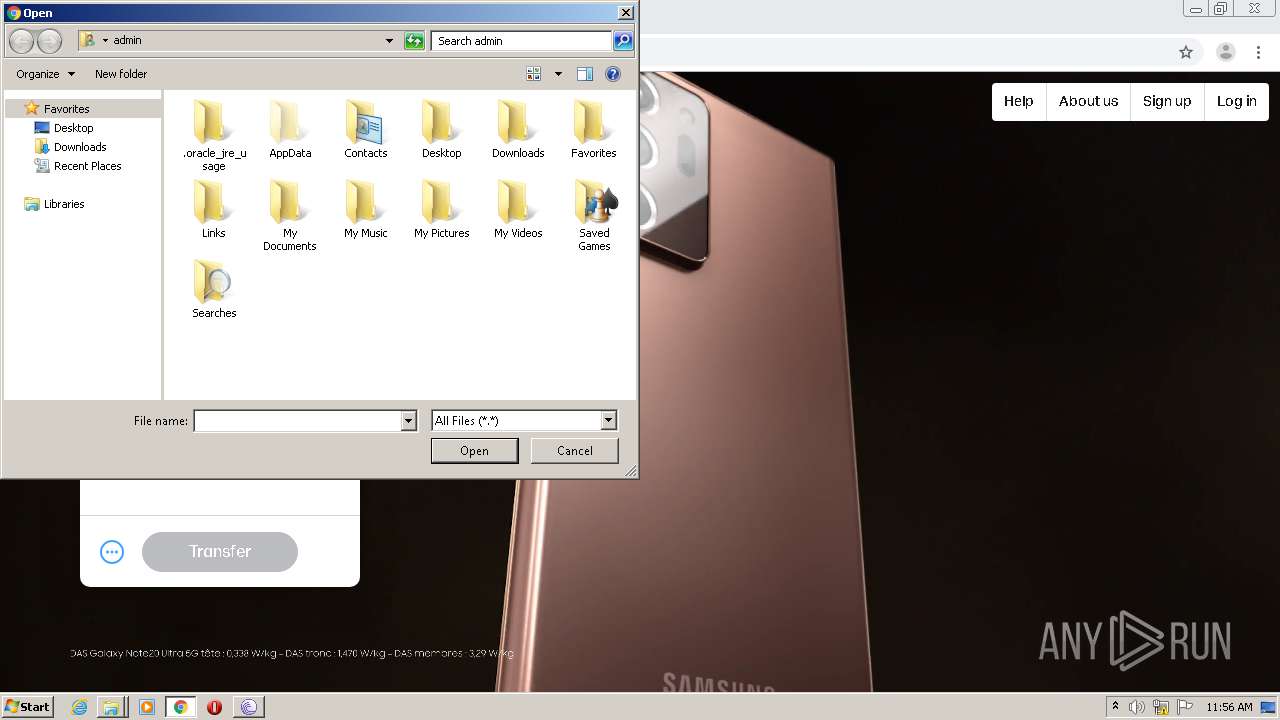
Task: Click Log in link
Action: click(x=1236, y=101)
